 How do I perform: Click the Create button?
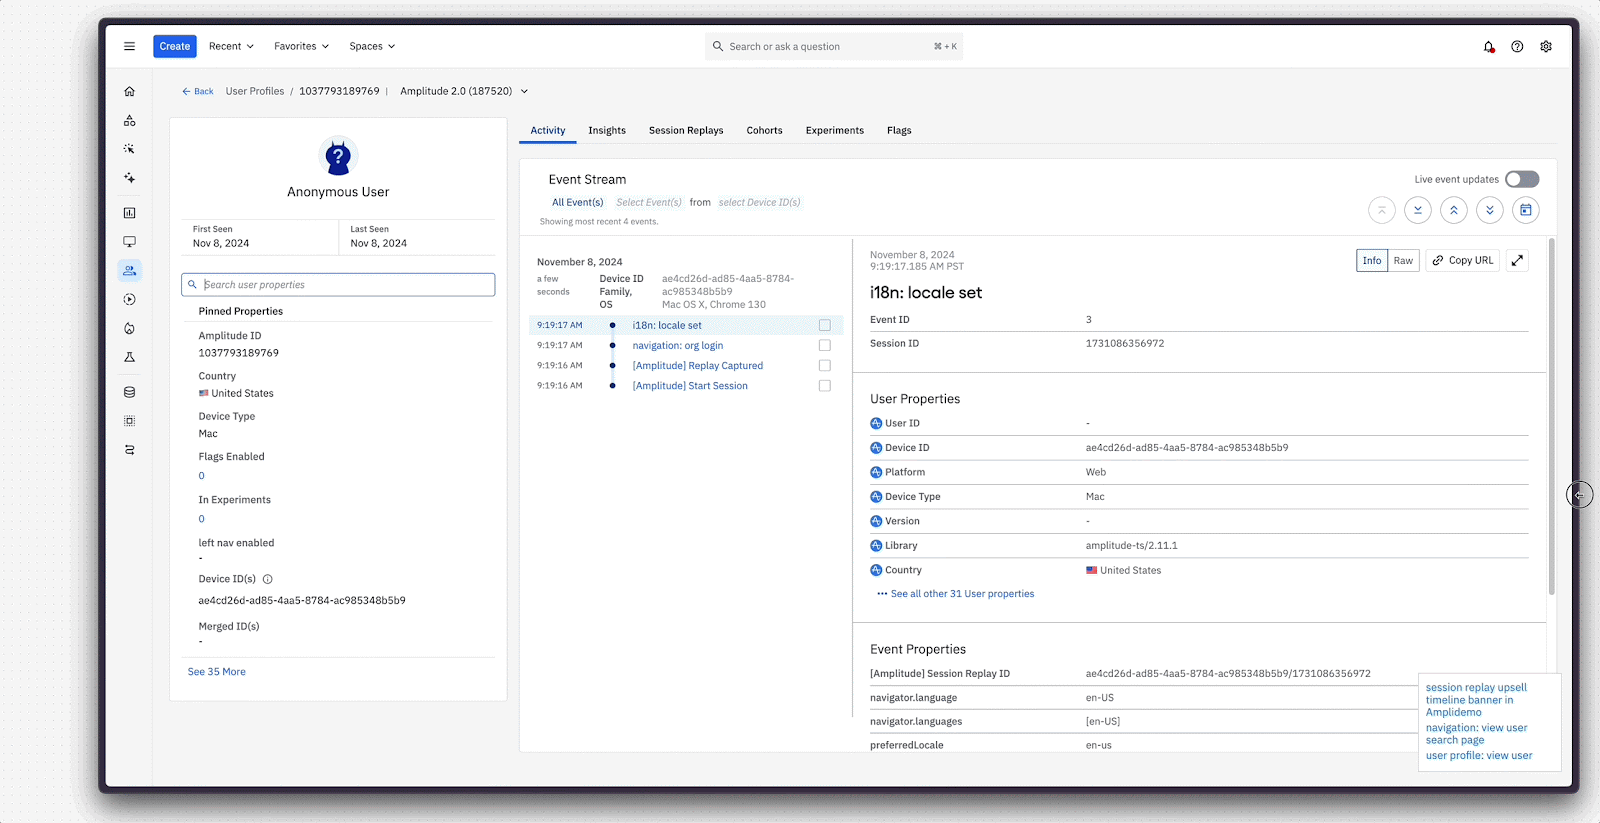coord(175,46)
